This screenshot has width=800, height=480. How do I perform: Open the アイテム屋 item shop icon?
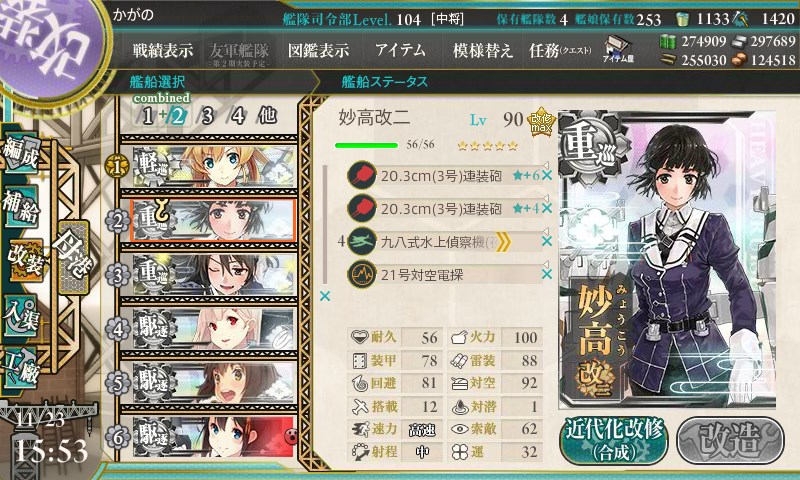pyautogui.click(x=618, y=50)
